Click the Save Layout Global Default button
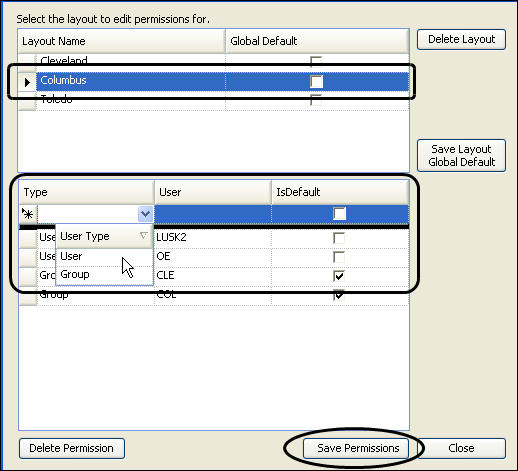The width and height of the screenshot is (518, 471). pos(461,155)
